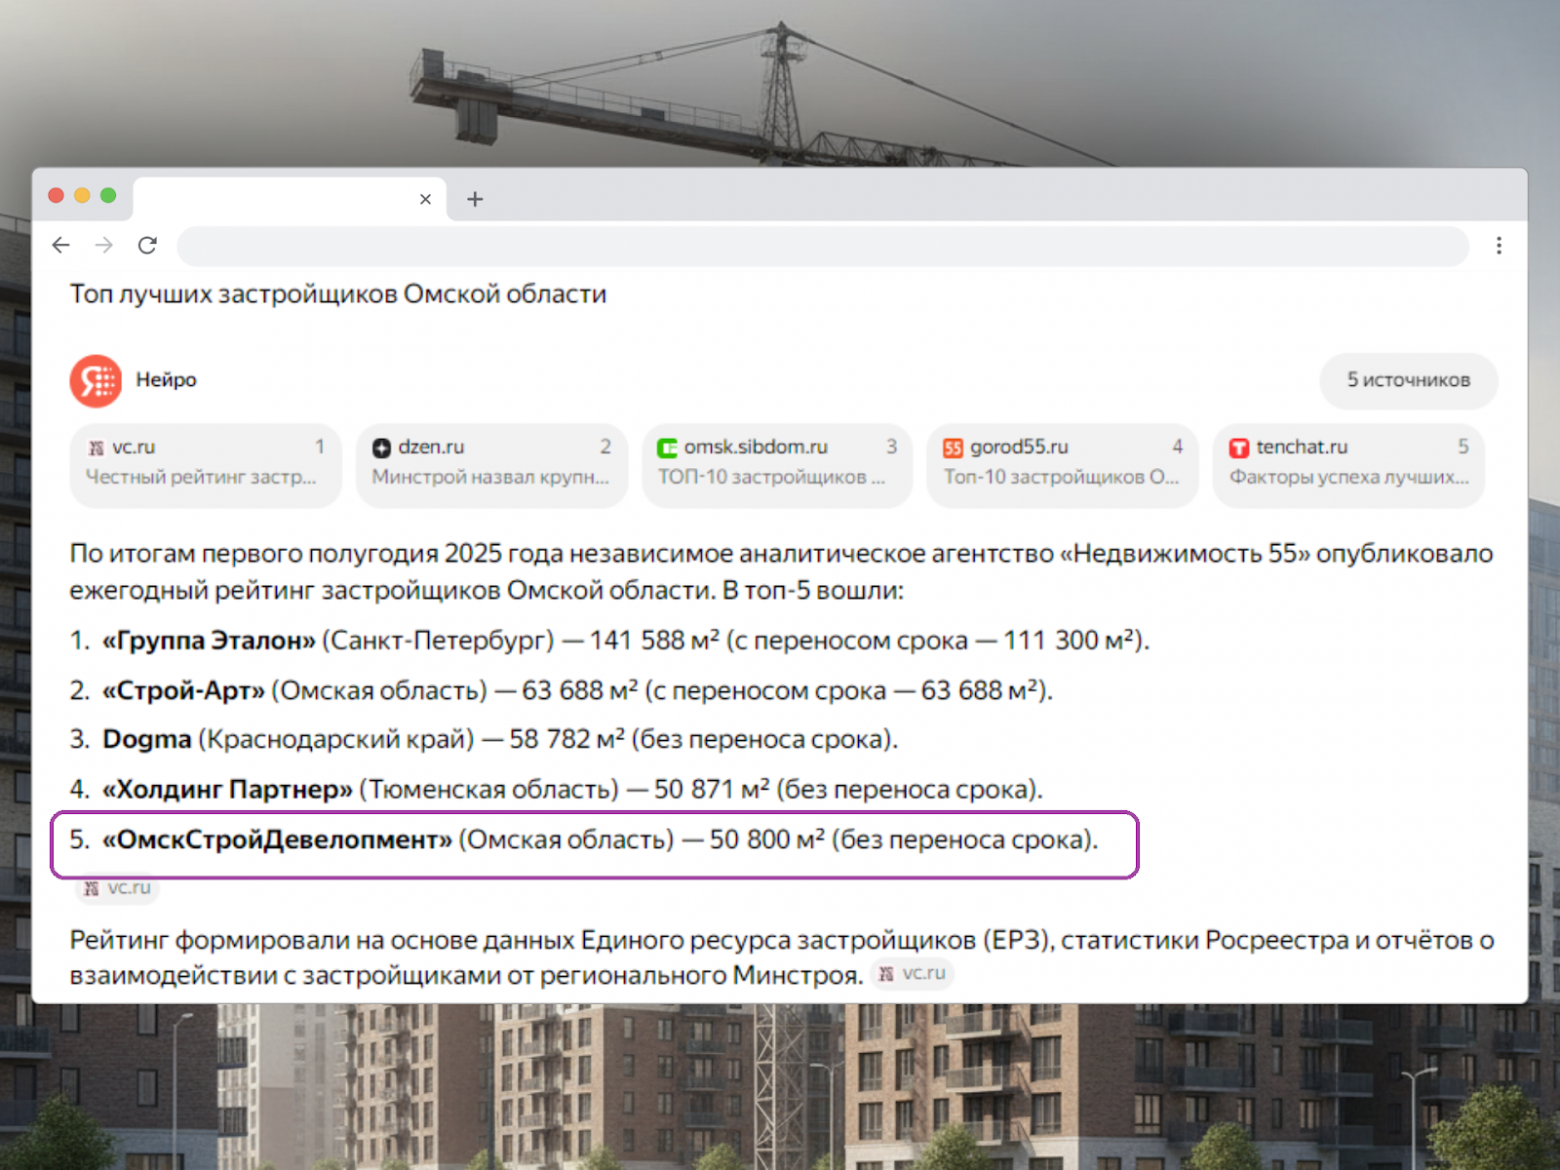The image size is (1560, 1170).
Task: Click the Нейро assistant logo icon
Action: pyautogui.click(x=95, y=380)
